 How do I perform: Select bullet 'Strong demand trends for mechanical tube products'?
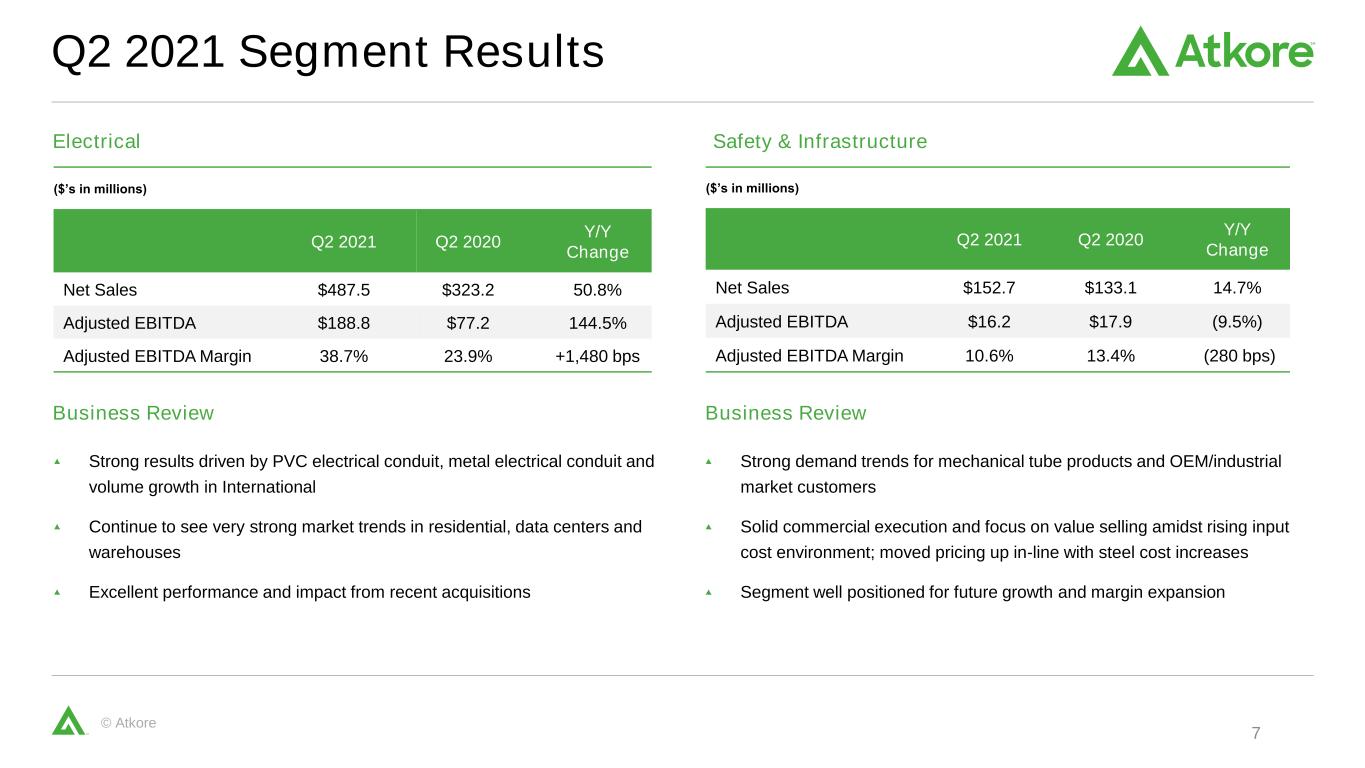coord(1011,475)
